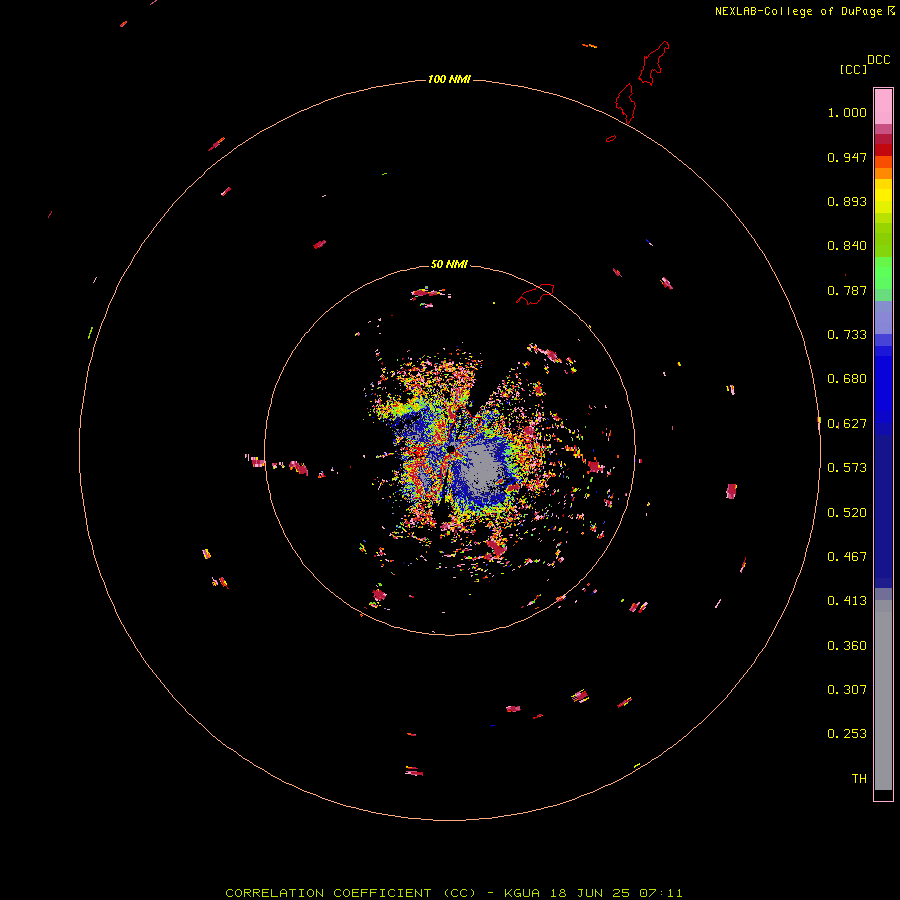Select the 0.680 scale value

847,379
